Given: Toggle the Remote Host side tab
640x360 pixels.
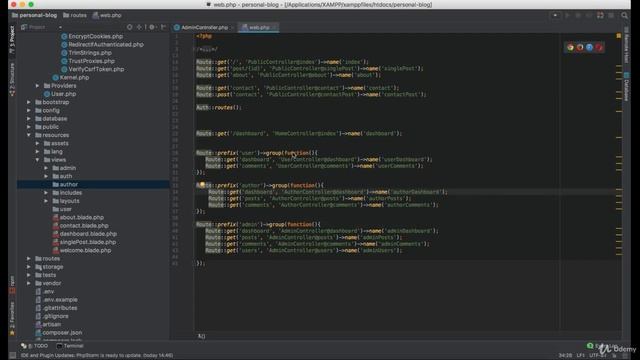Looking at the screenshot, I should pos(627,45).
